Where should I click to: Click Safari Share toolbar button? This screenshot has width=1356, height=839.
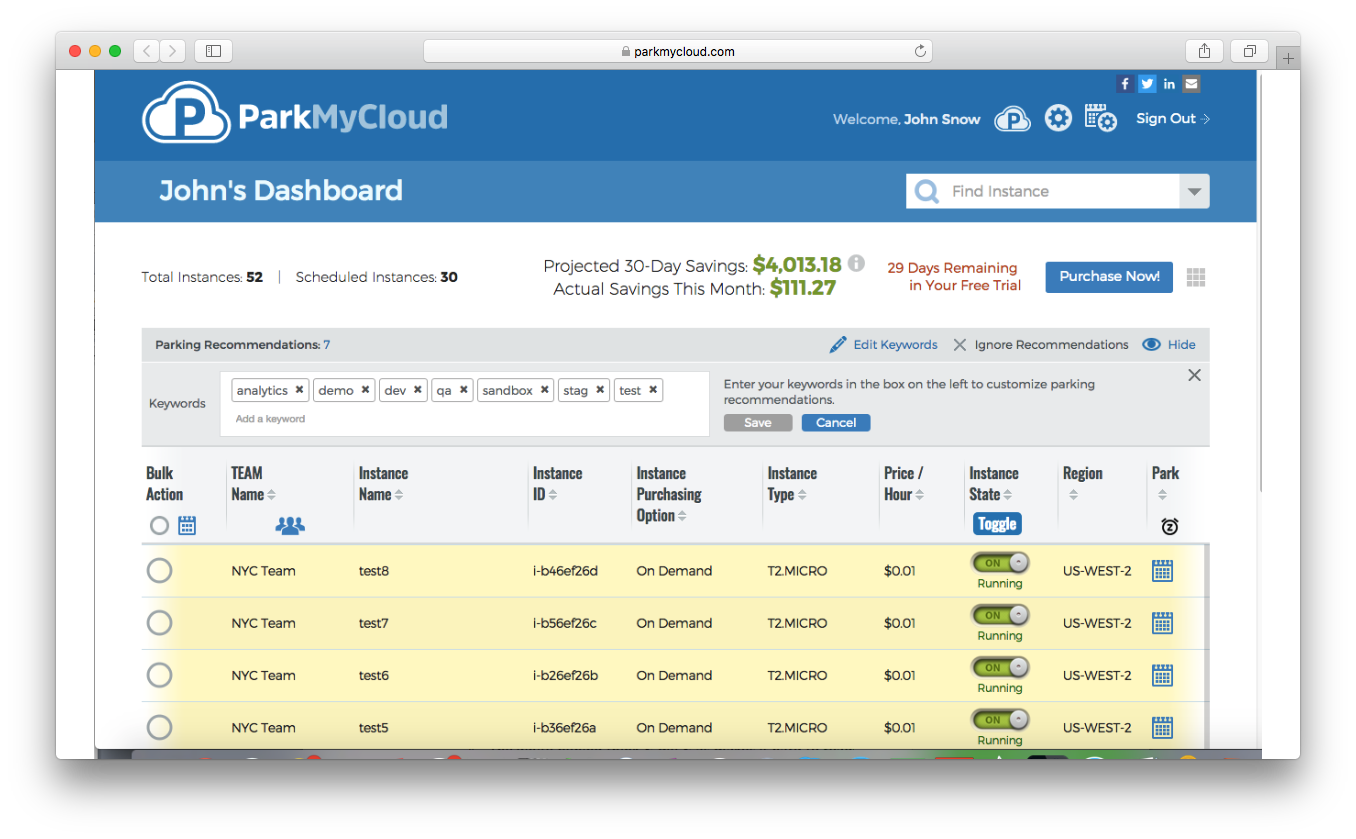point(1204,51)
